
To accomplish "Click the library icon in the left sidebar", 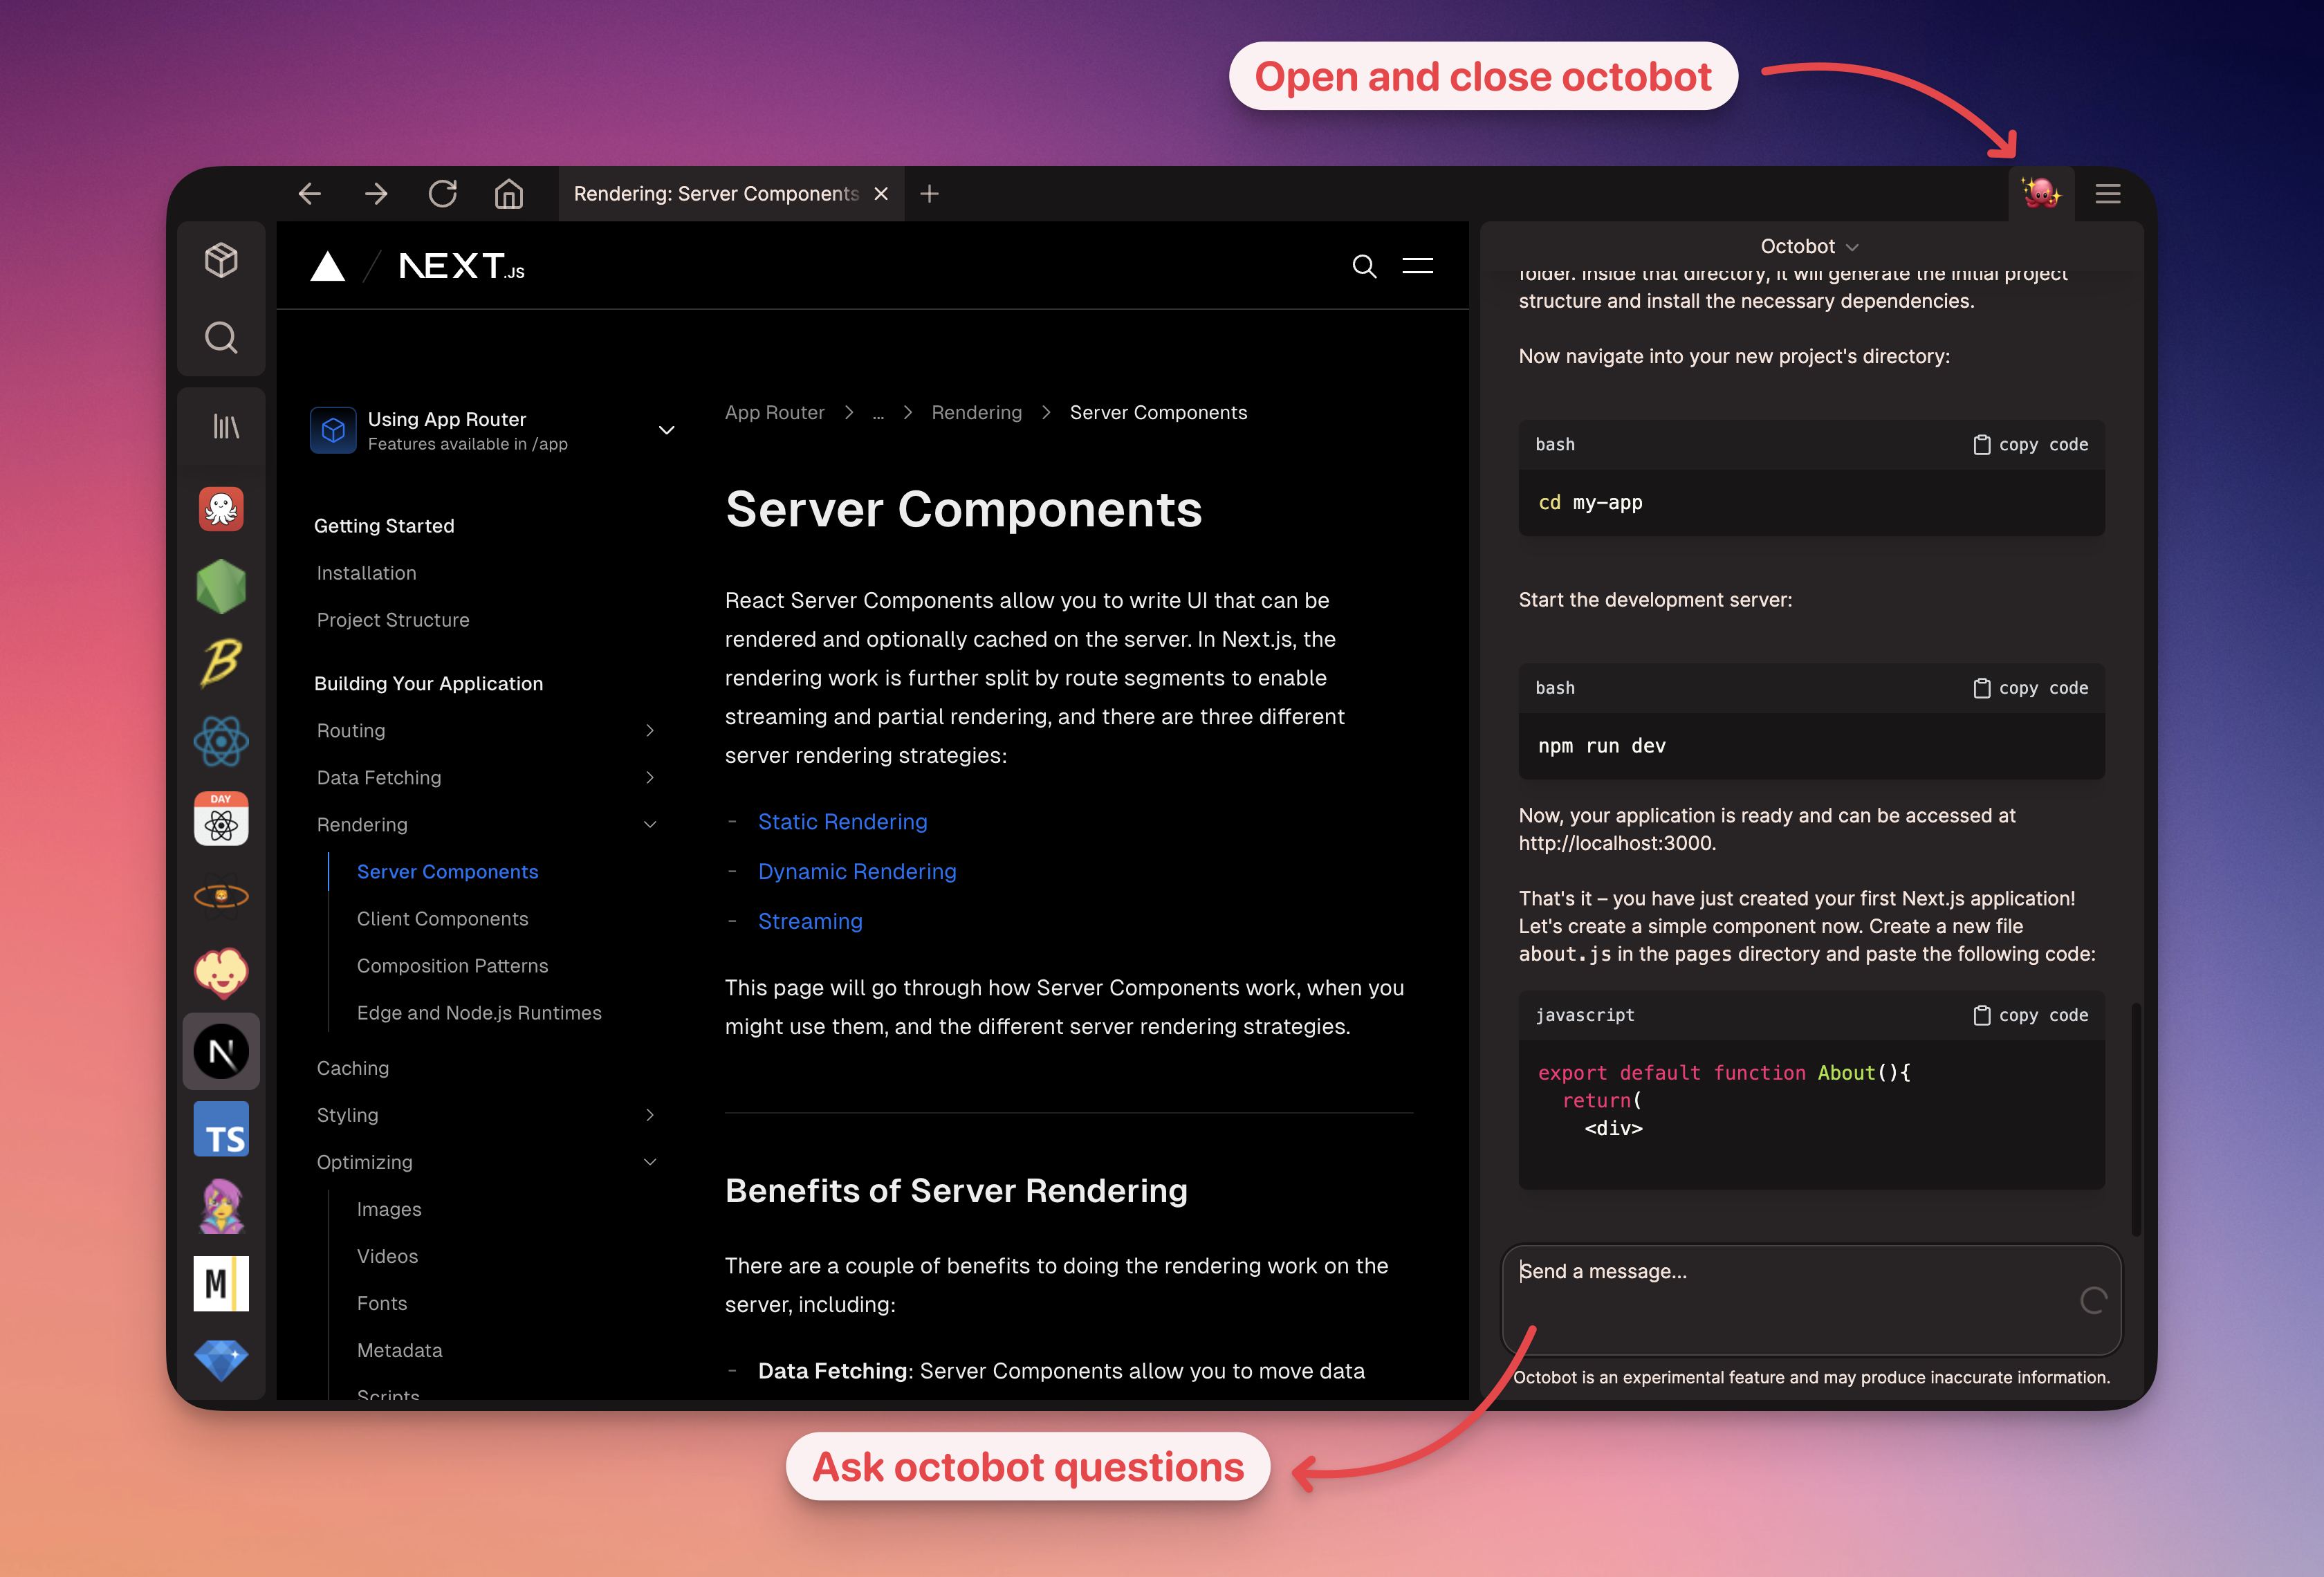I will click(221, 426).
